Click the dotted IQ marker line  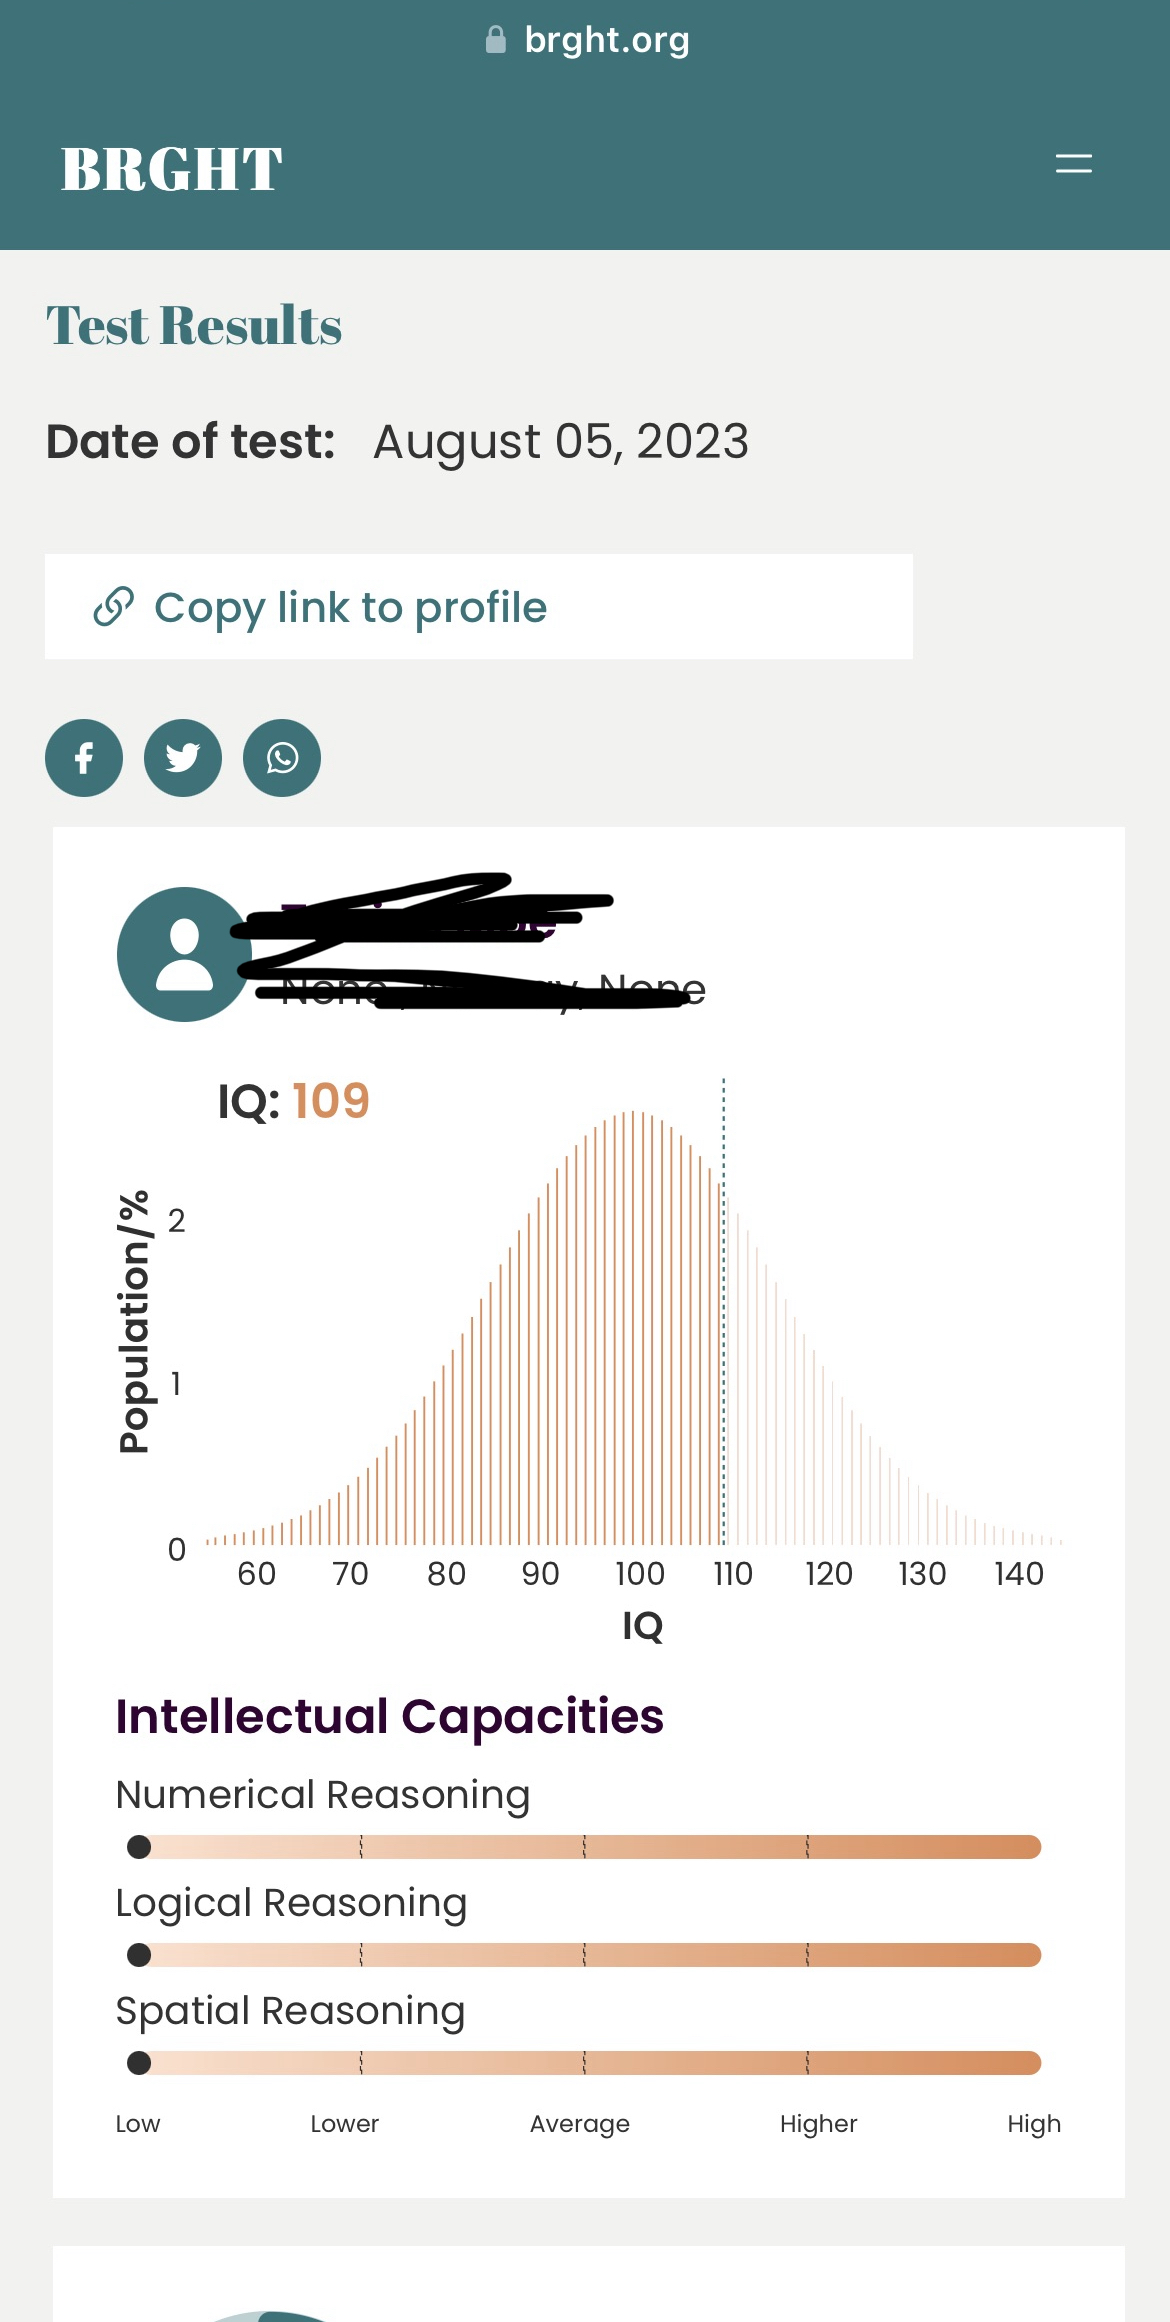point(724,1310)
